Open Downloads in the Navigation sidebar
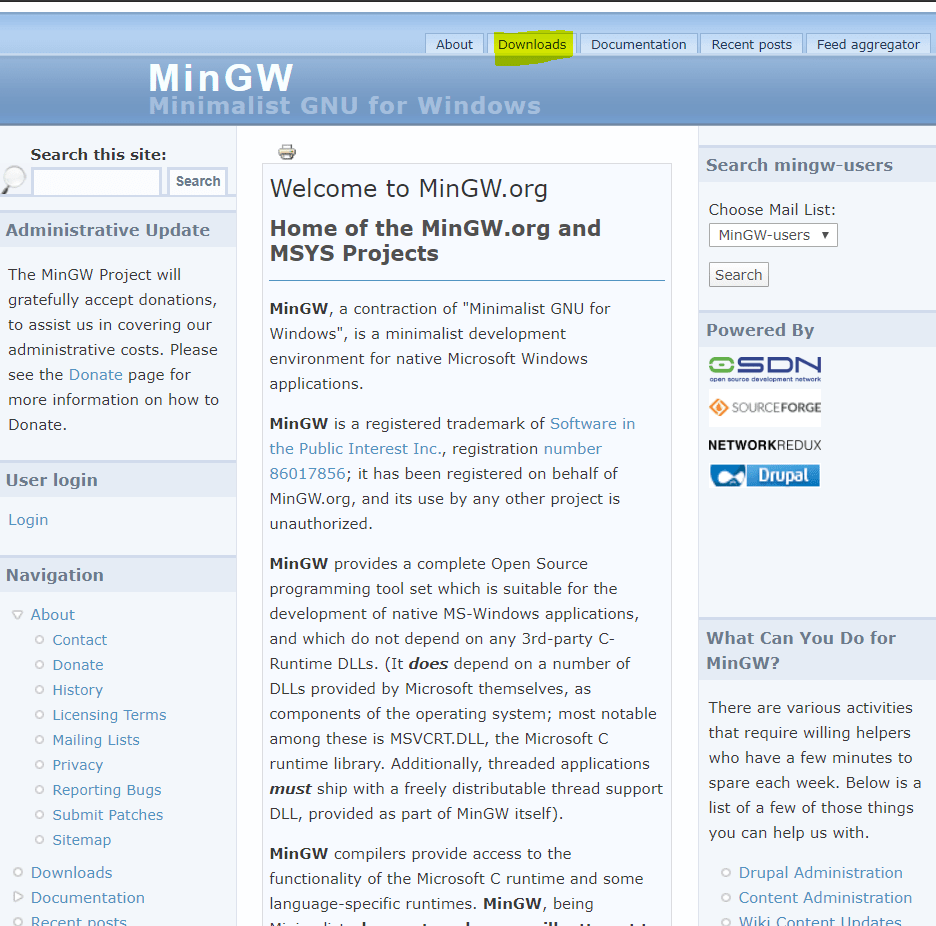 (72, 873)
